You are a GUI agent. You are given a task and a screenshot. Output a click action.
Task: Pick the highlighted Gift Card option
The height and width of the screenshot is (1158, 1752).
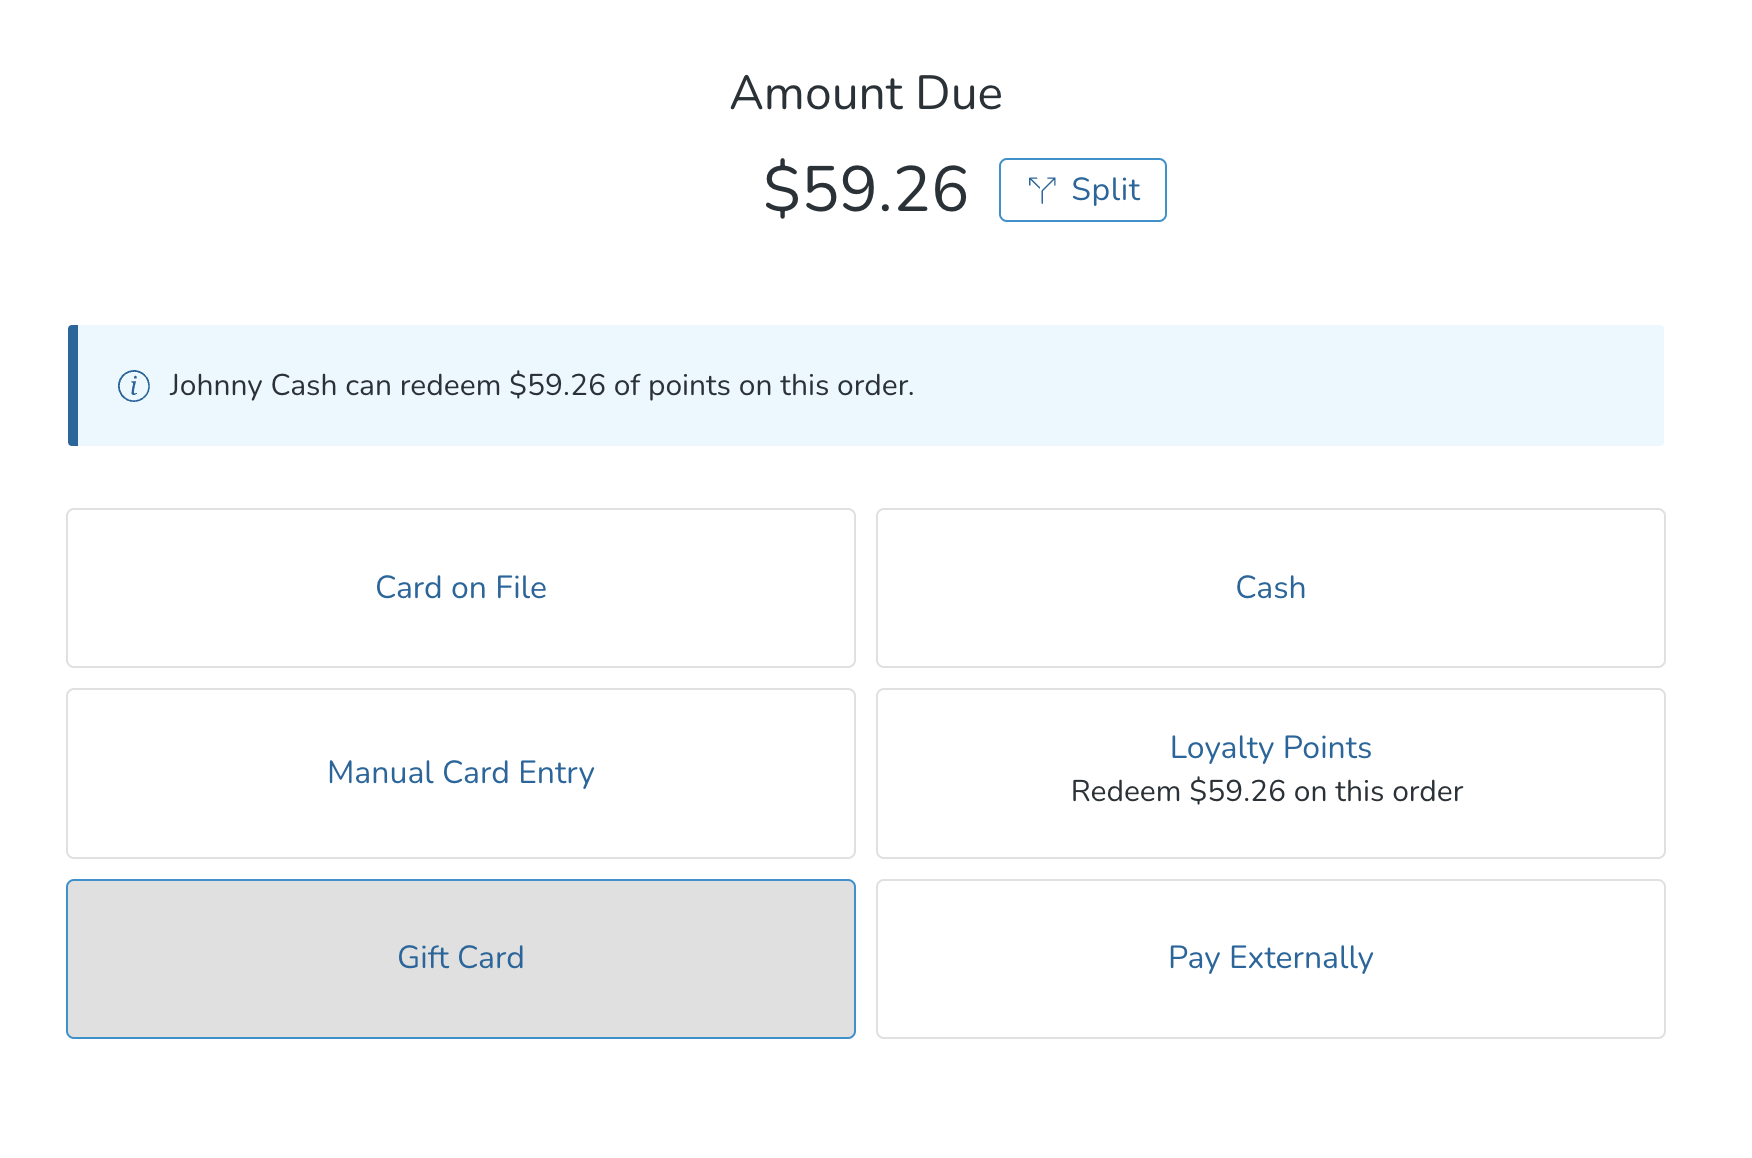pyautogui.click(x=460, y=958)
